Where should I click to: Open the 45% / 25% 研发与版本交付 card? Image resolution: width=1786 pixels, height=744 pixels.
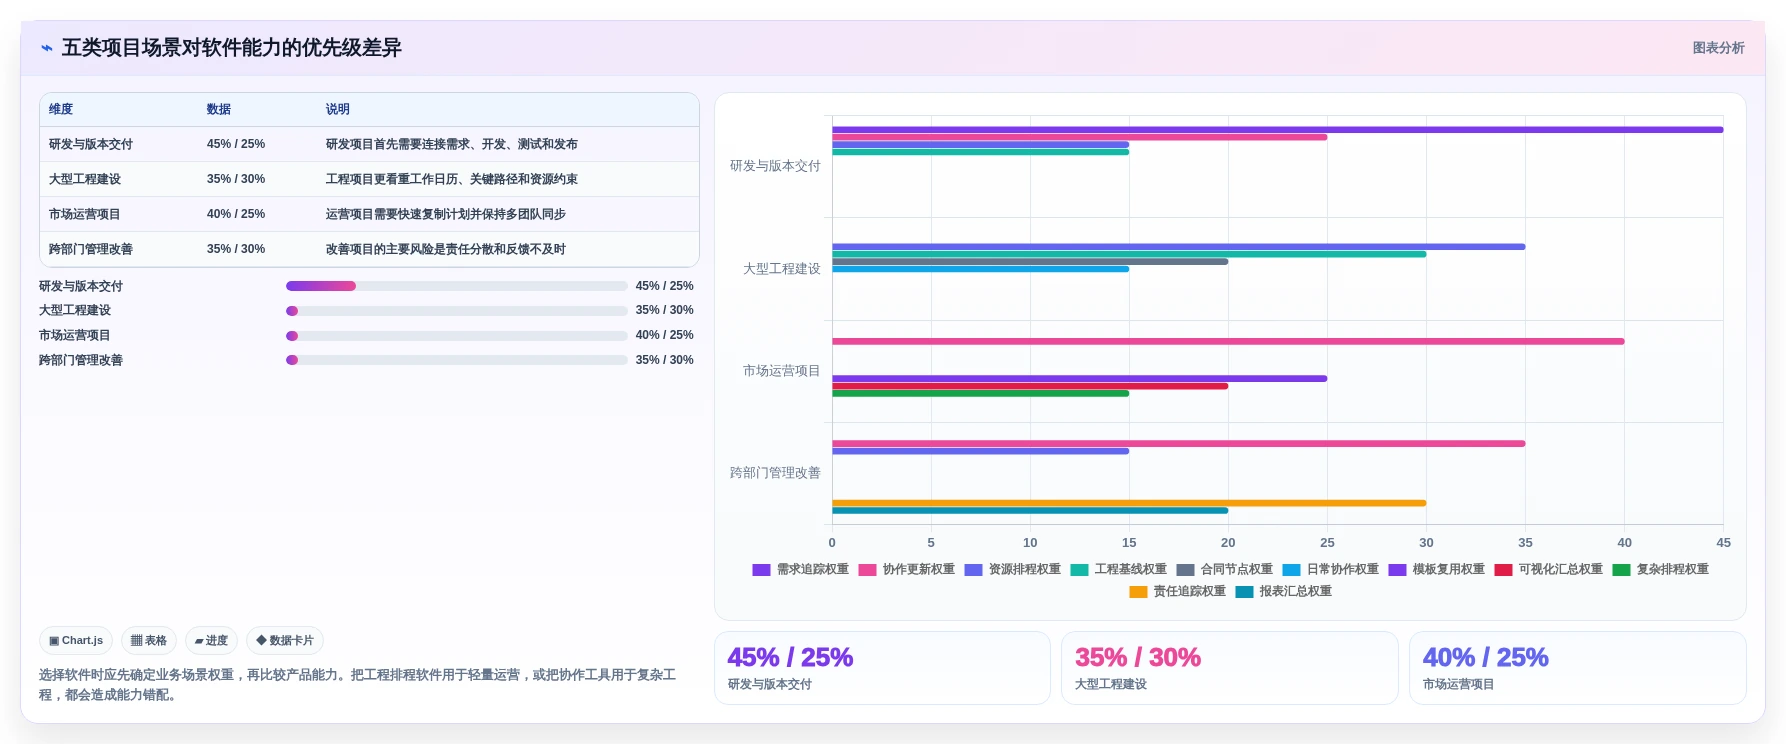point(882,668)
